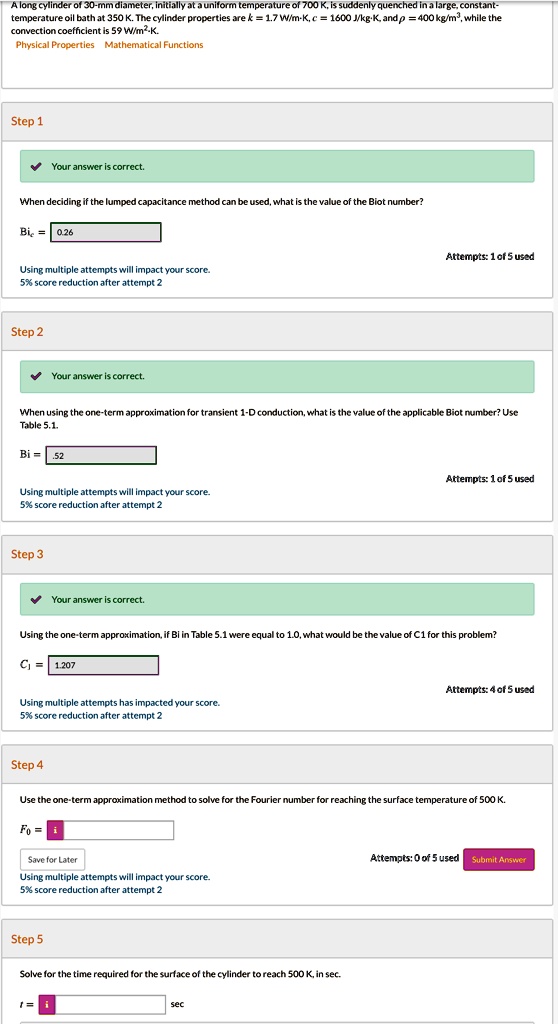558x1024 pixels.
Task: Click the Step 1 'Your answer is correct' banner
Action: click(277, 167)
